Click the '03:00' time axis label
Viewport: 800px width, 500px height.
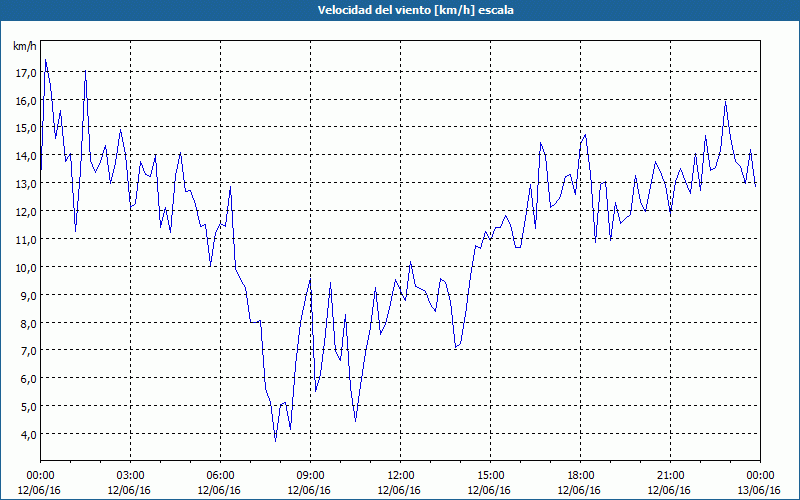(x=130, y=476)
